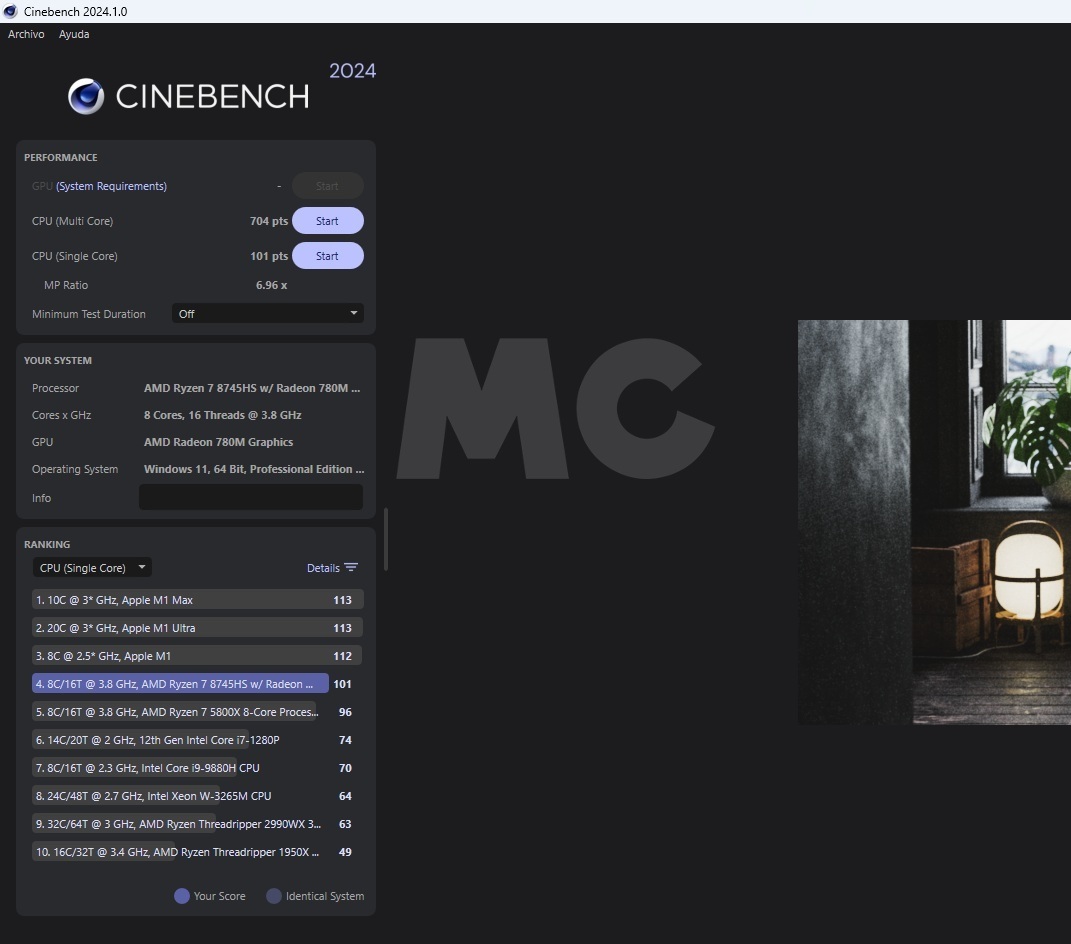Select the highlighted Ryzen 7 8745HS ranking row
This screenshot has height=944, width=1071.
[x=180, y=684]
